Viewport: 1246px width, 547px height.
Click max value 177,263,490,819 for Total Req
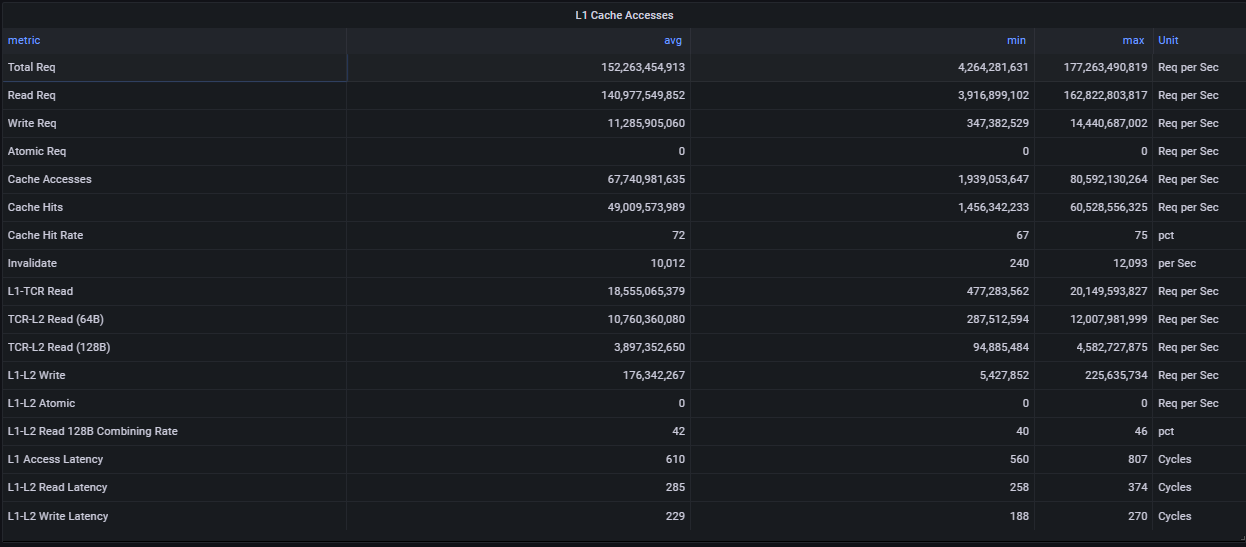tap(1104, 67)
